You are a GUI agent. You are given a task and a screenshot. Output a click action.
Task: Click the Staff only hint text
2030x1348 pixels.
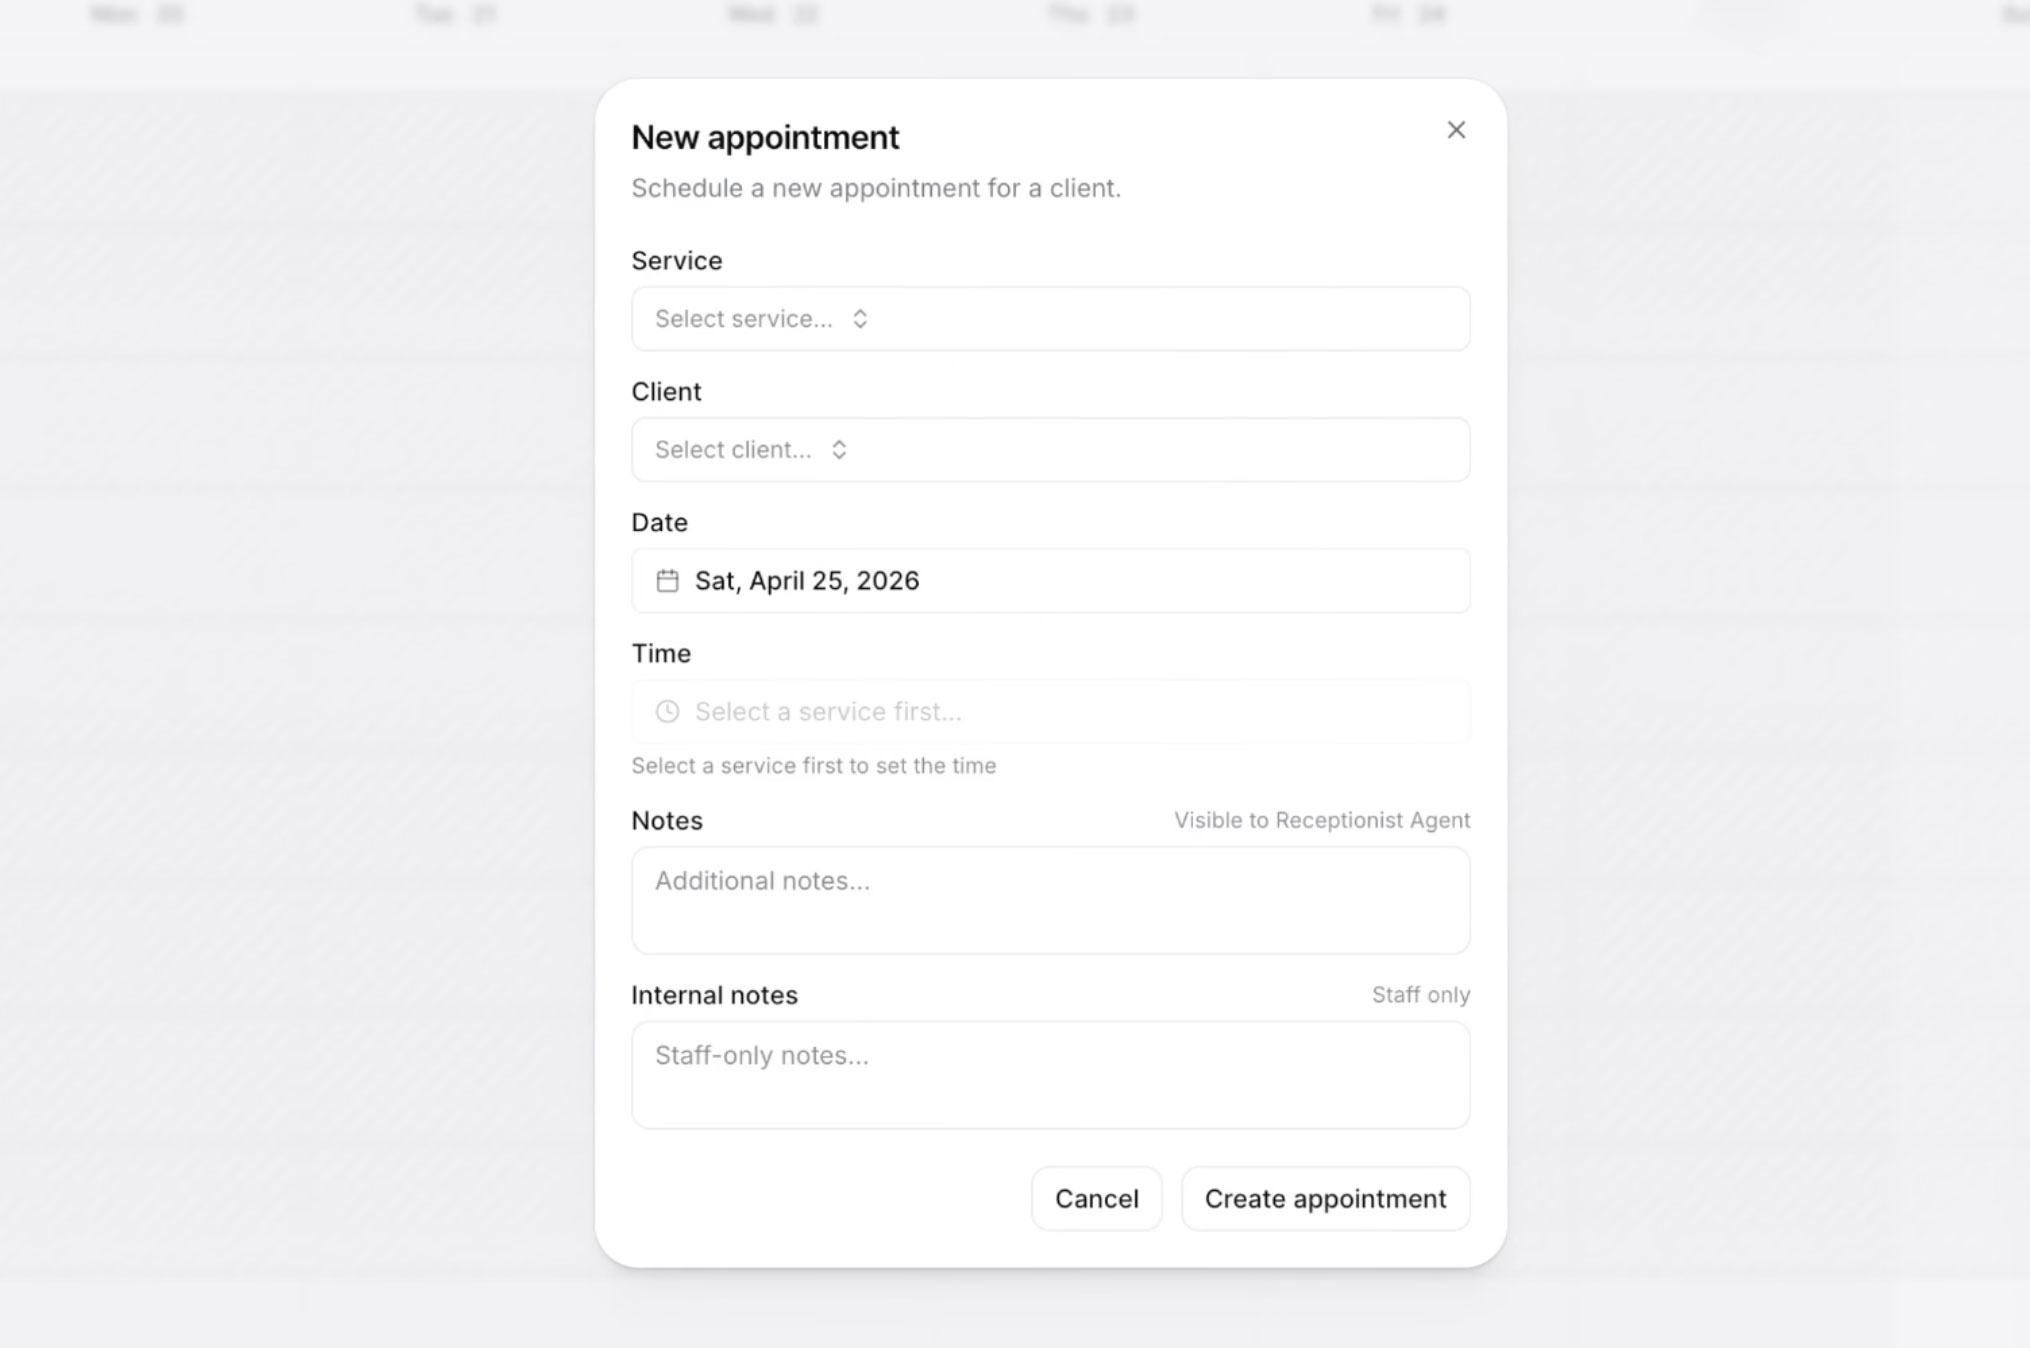[1421, 995]
